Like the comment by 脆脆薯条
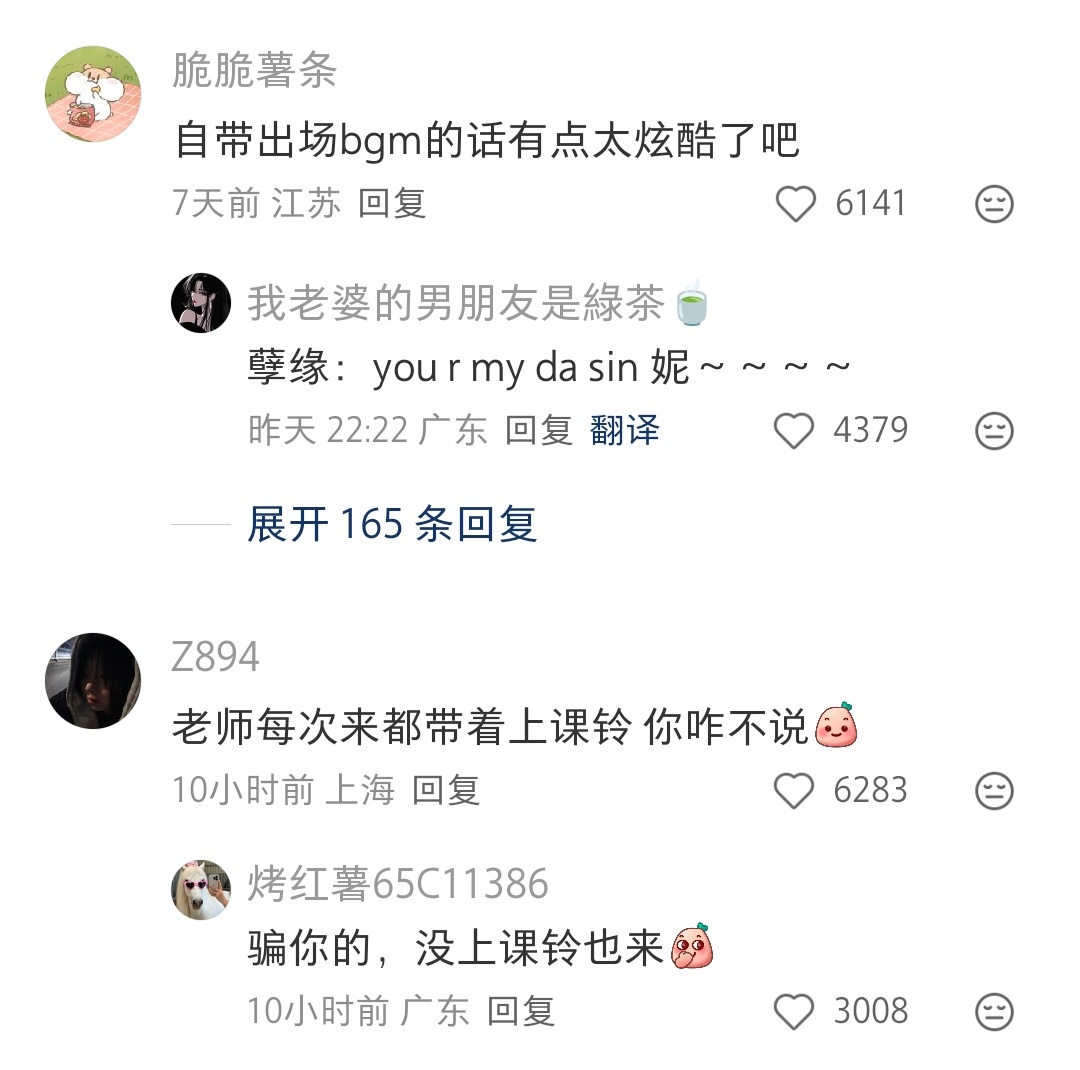This screenshot has height=1070, width=1080. click(796, 204)
